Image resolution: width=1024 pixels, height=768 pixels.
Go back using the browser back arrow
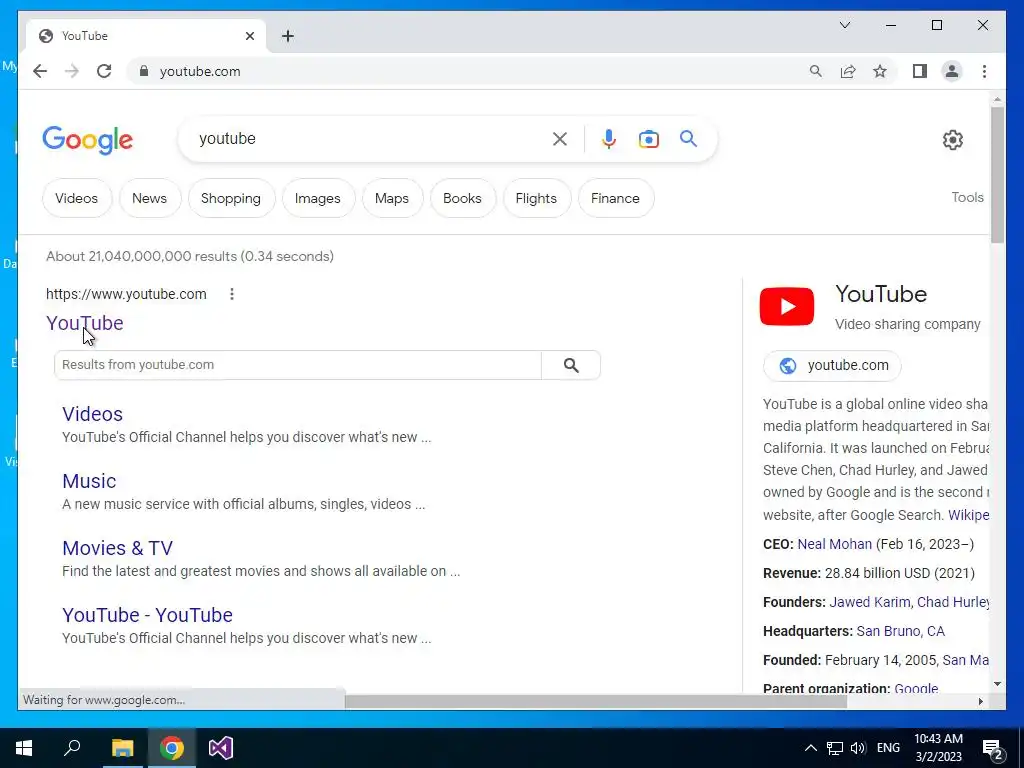40,71
